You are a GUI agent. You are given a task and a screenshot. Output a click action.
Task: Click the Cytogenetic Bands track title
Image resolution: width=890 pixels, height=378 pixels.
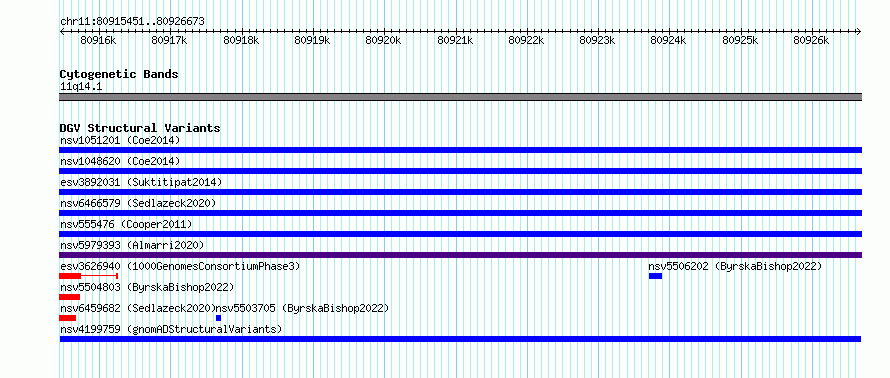pos(119,74)
